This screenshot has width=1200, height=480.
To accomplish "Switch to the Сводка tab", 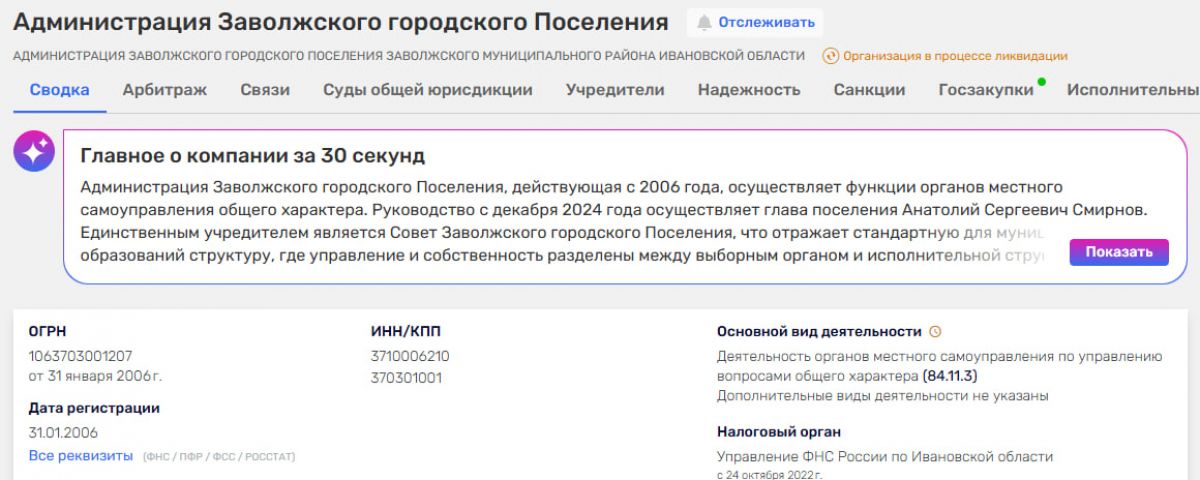I will coord(59,90).
